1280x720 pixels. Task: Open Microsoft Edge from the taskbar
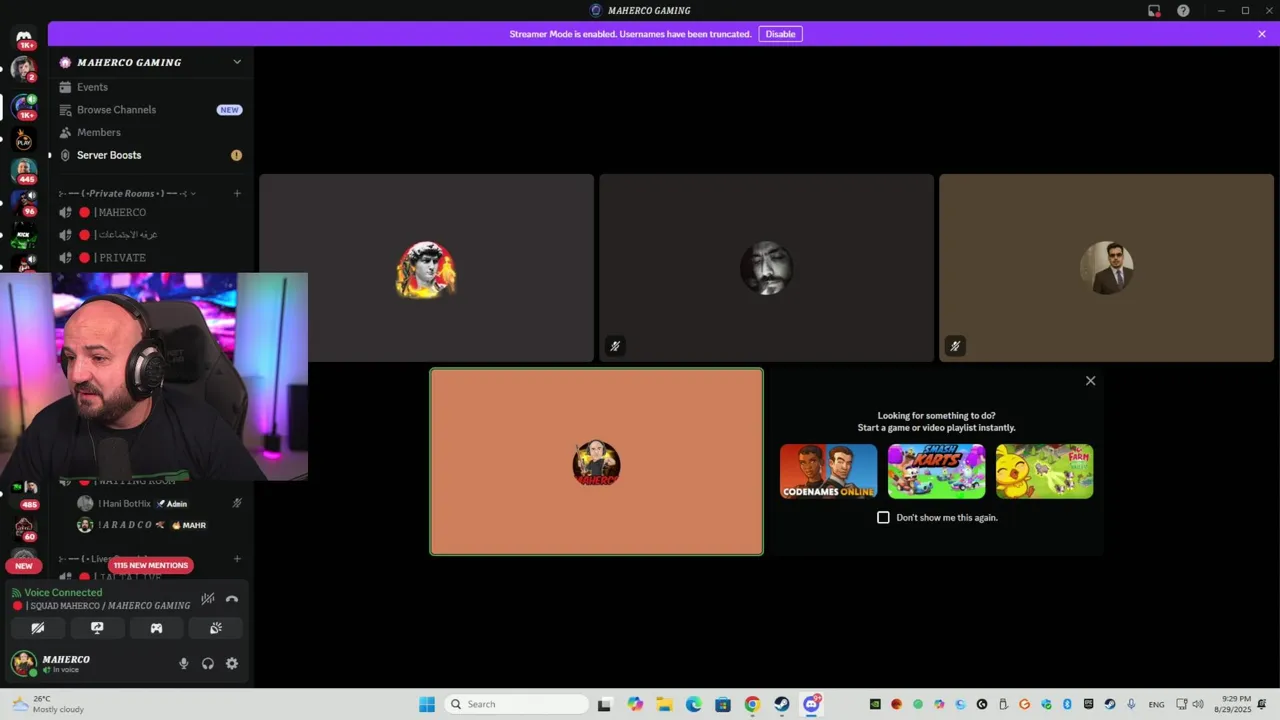pos(694,704)
